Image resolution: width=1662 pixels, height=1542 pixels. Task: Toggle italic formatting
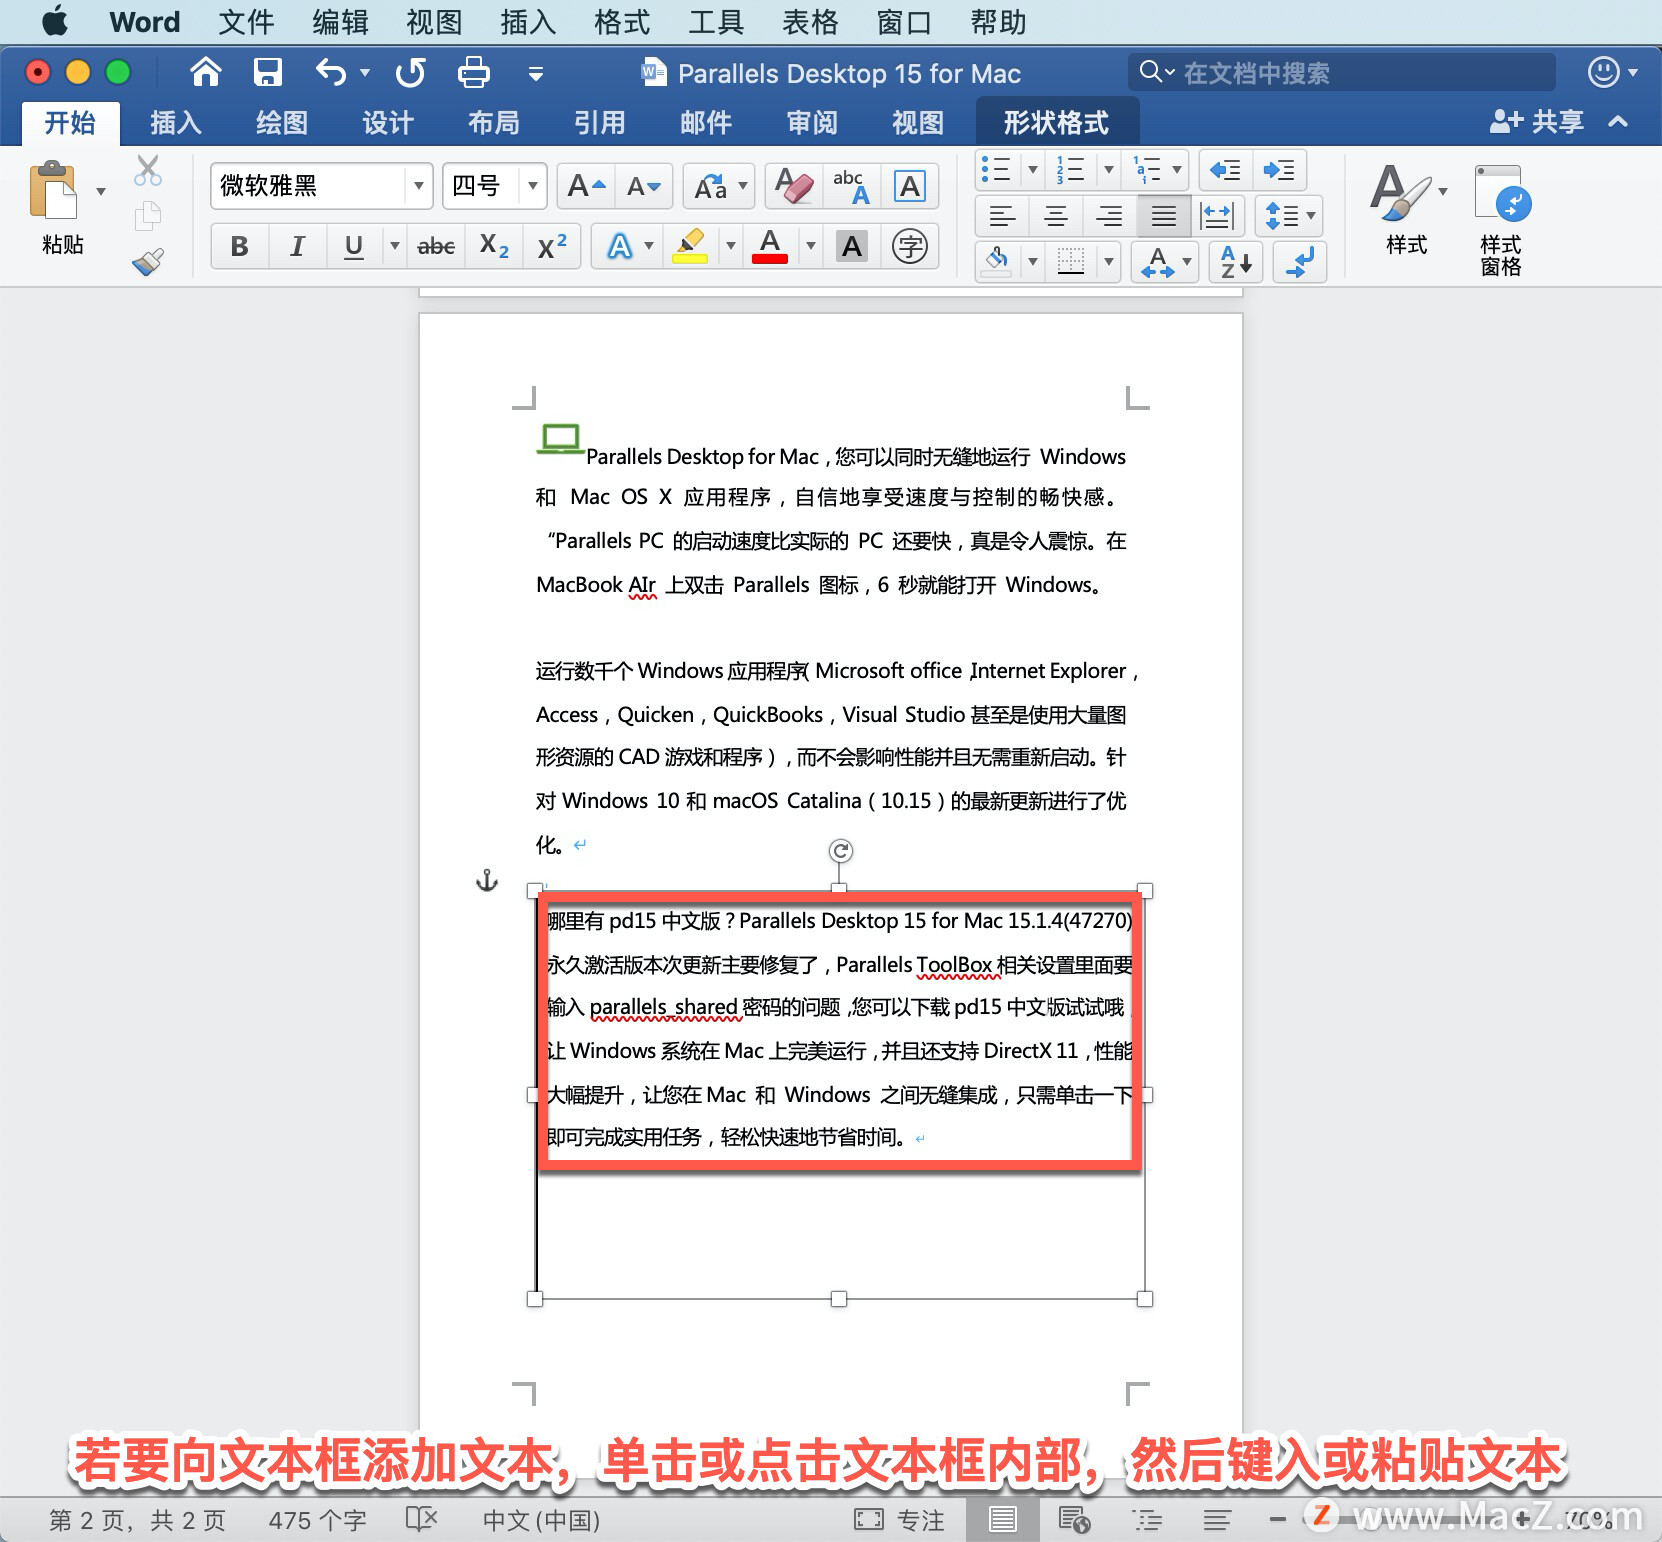point(297,246)
